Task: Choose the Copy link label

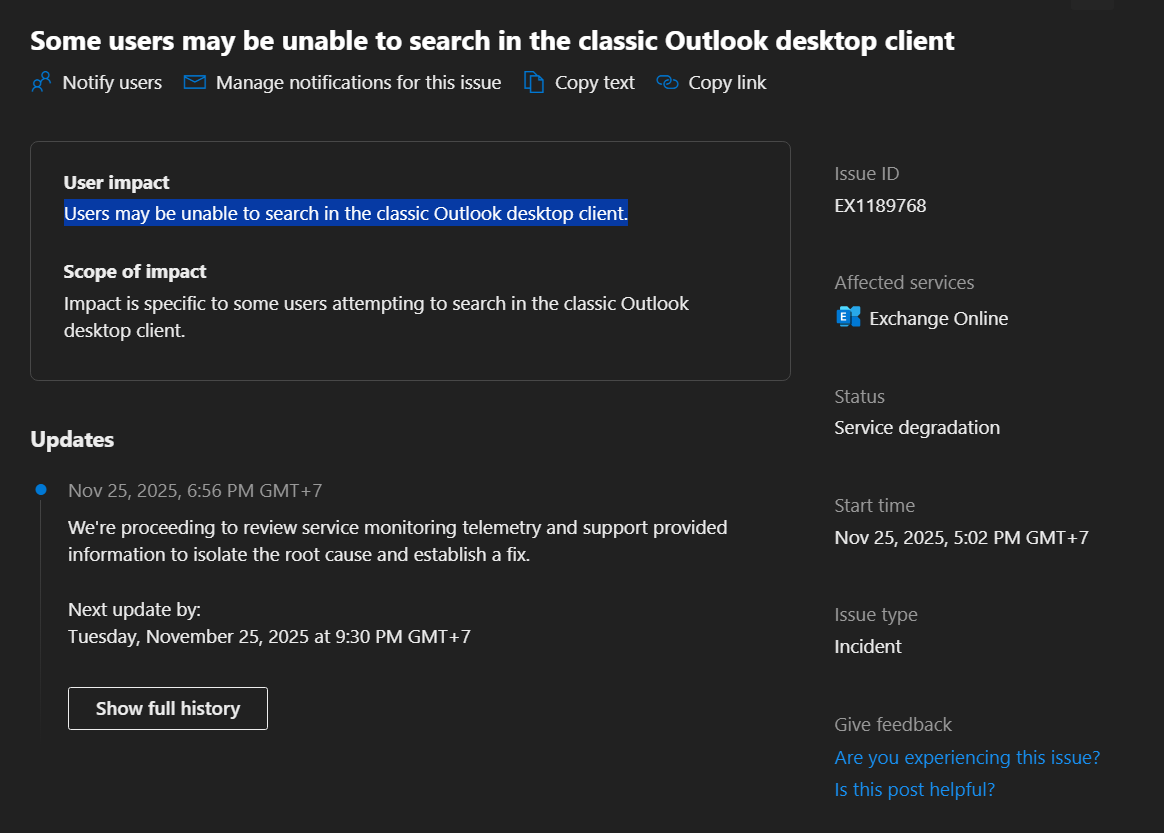Action: click(x=727, y=82)
